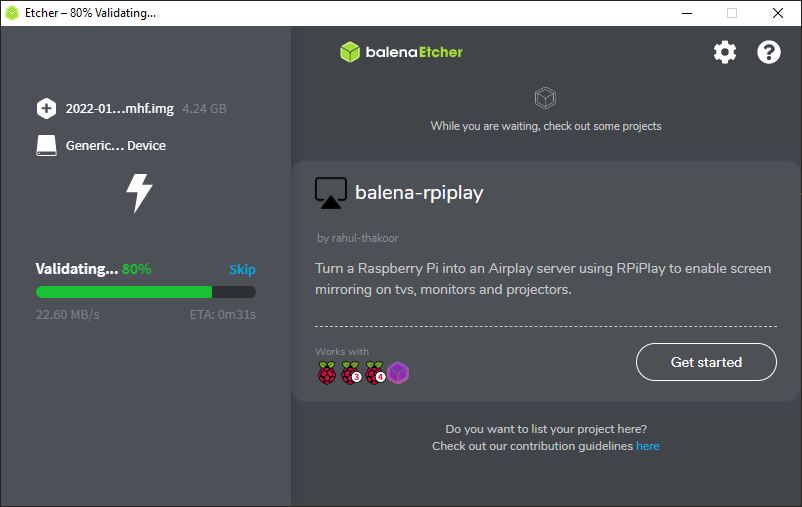
Task: Click the Raspberry Pi 3 icon
Action: [x=351, y=372]
